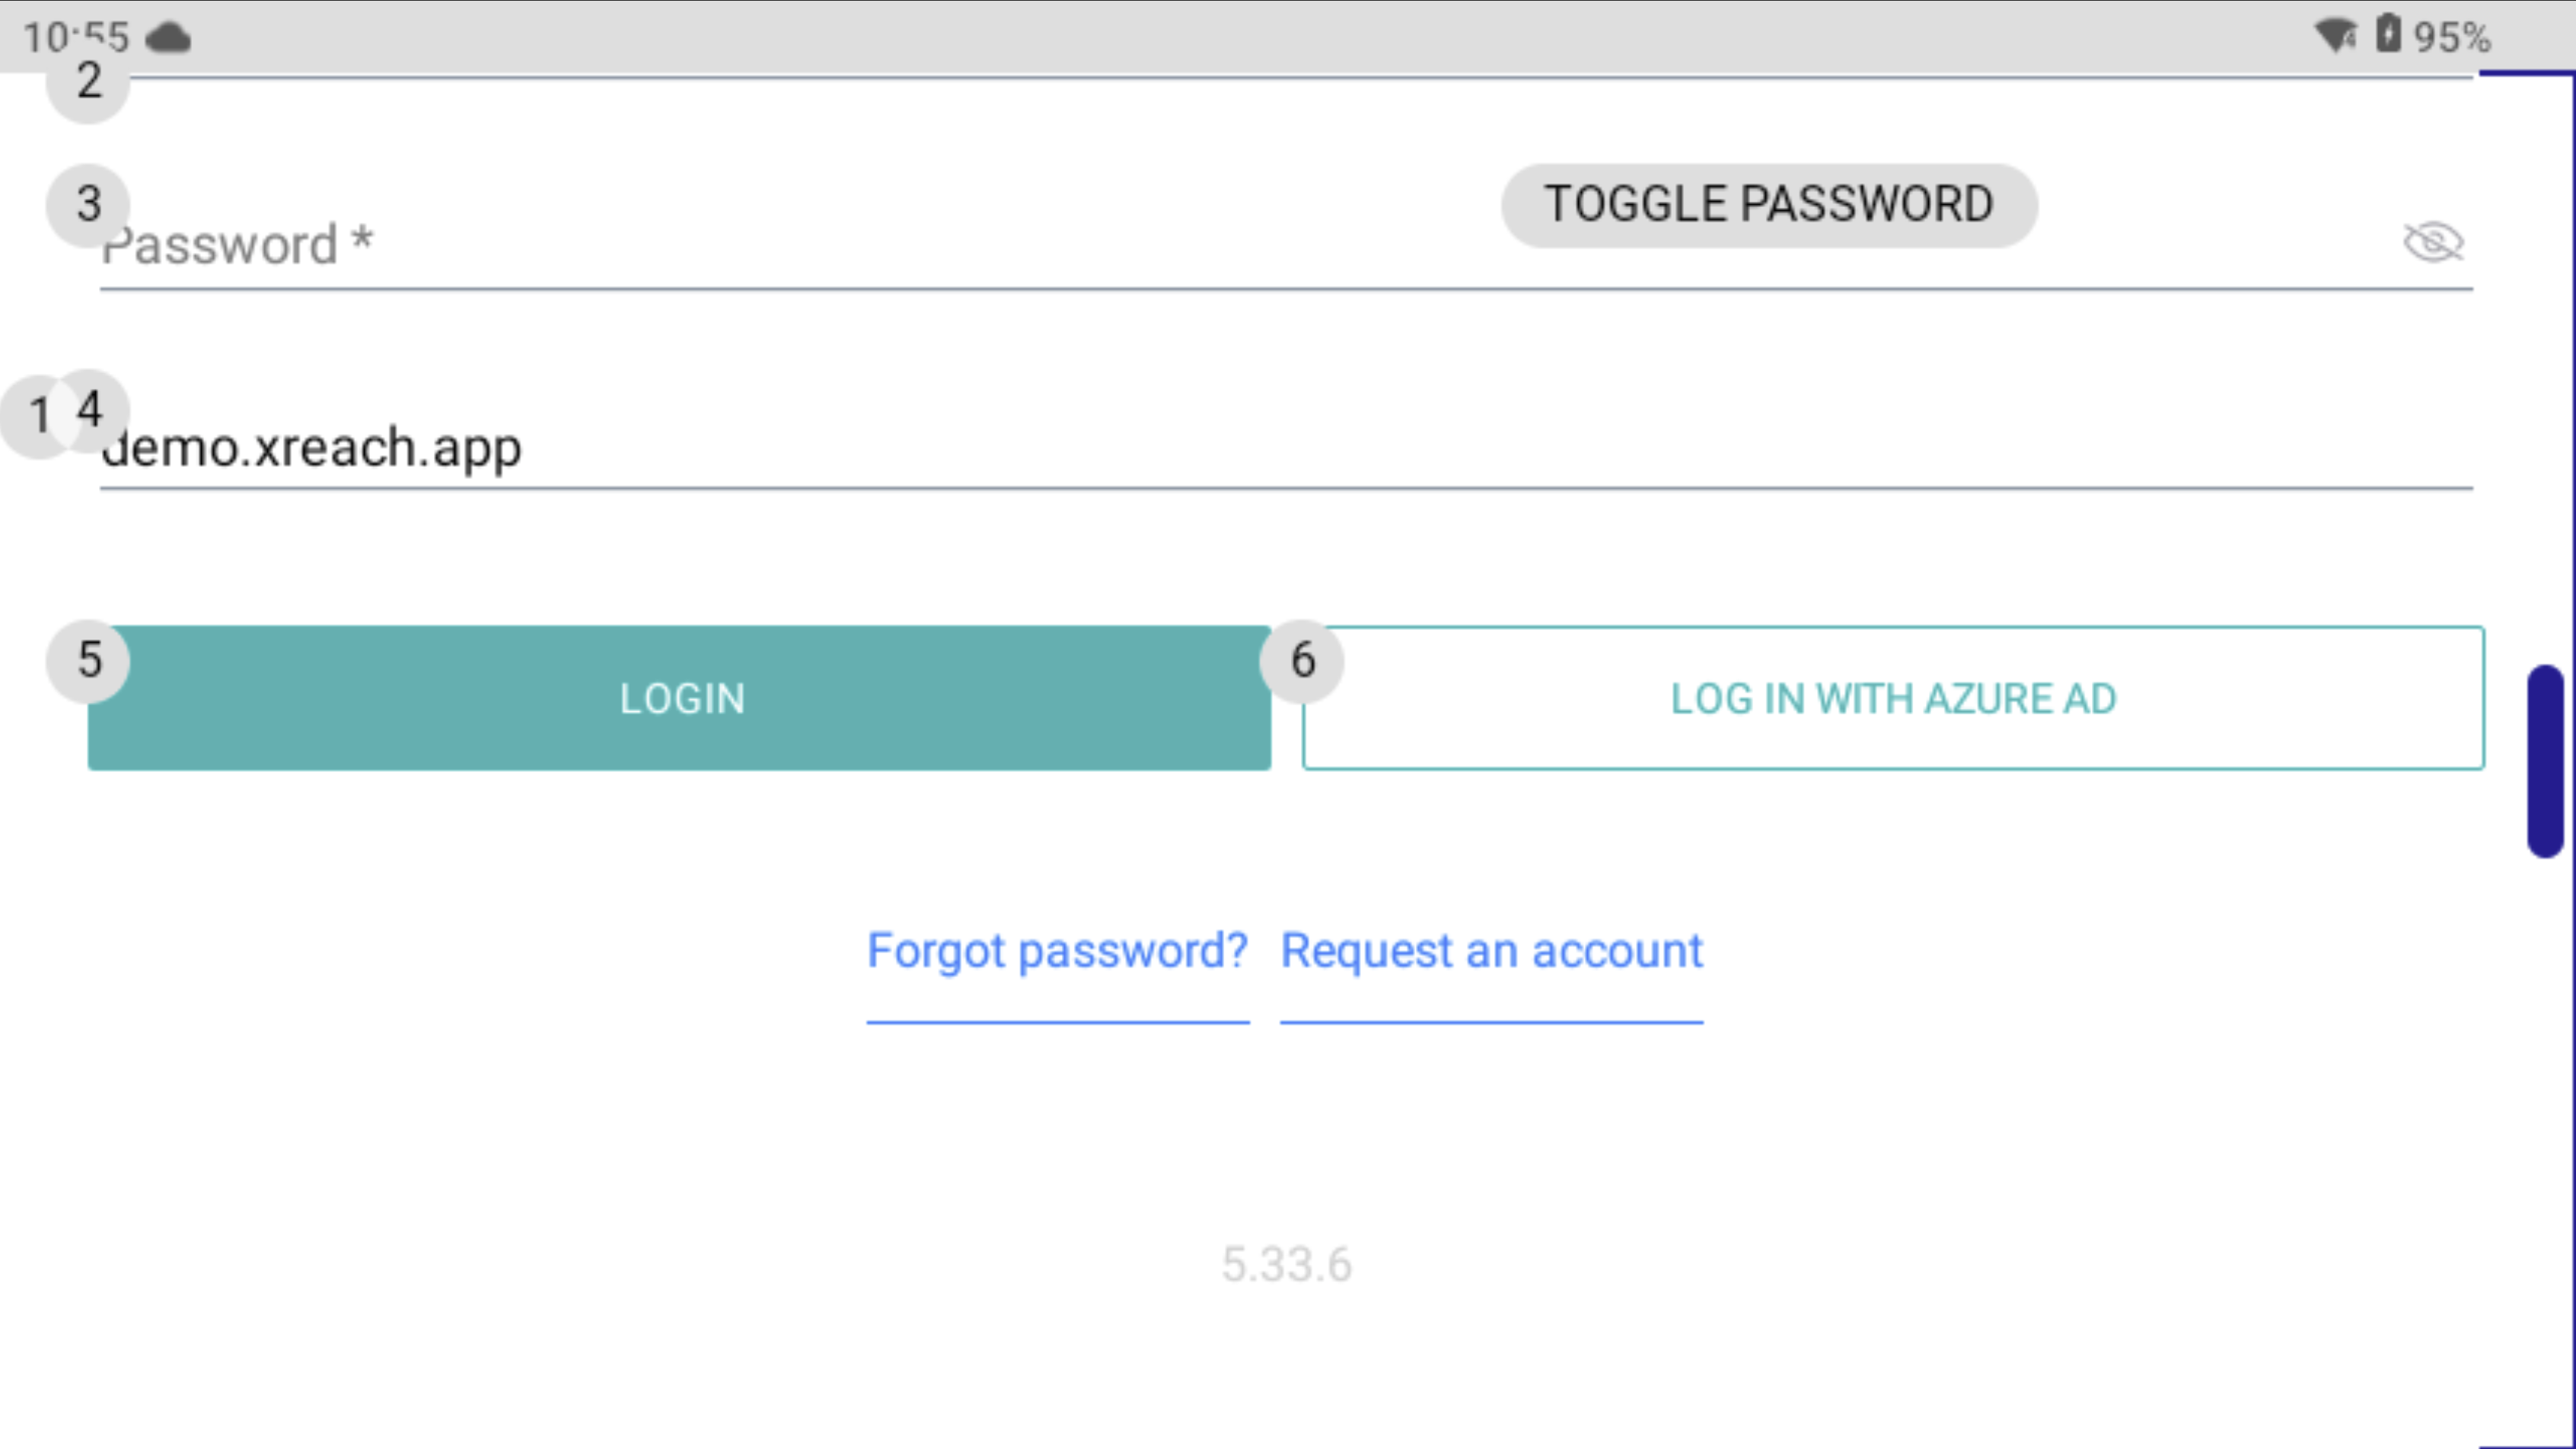This screenshot has height=1449, width=2576.
Task: Tap the Wi-Fi signal icon
Action: [x=2335, y=36]
